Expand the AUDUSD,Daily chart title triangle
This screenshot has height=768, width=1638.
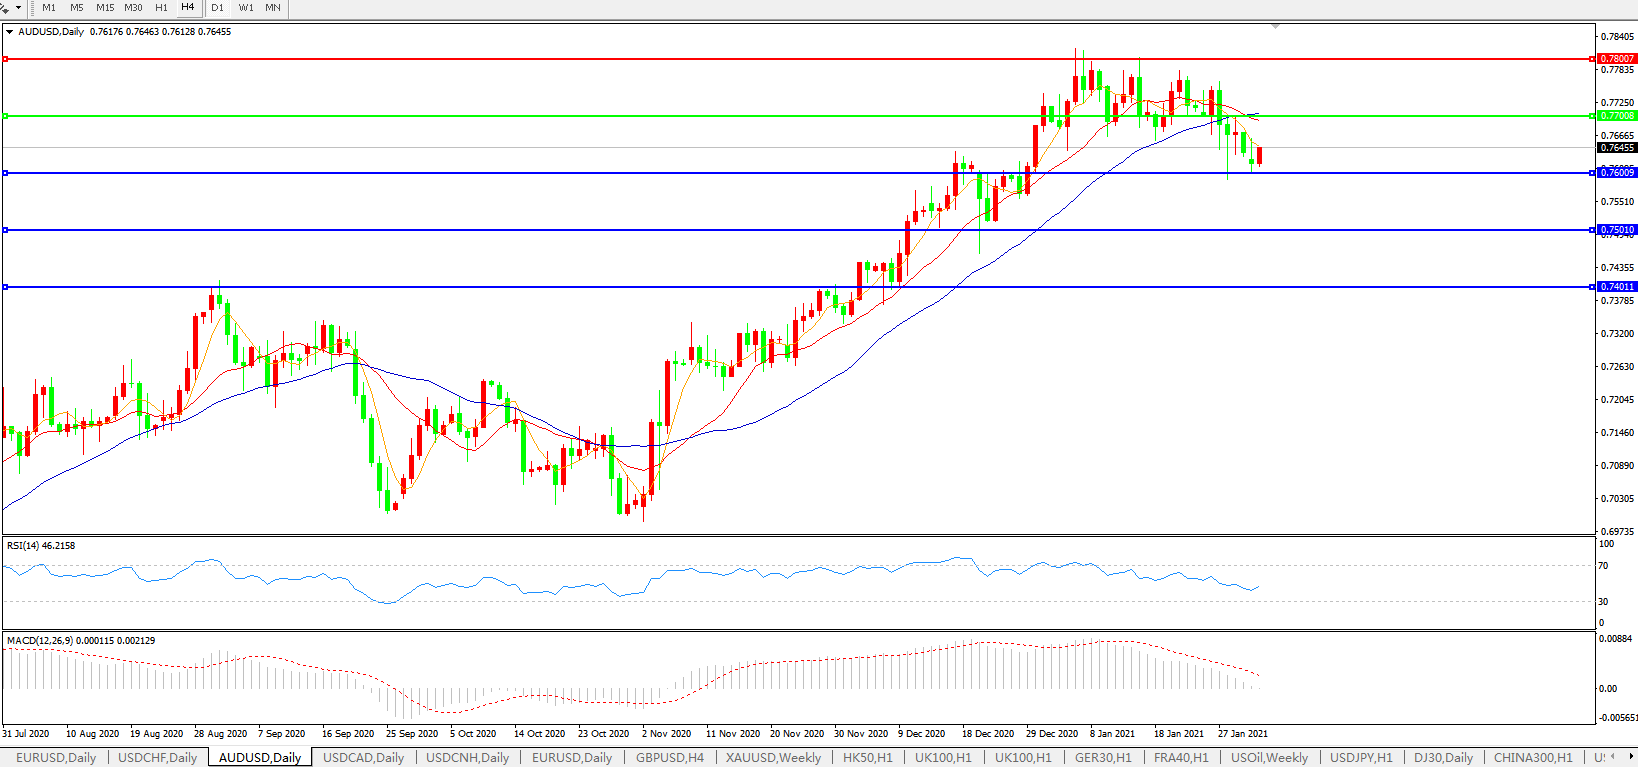[10, 32]
